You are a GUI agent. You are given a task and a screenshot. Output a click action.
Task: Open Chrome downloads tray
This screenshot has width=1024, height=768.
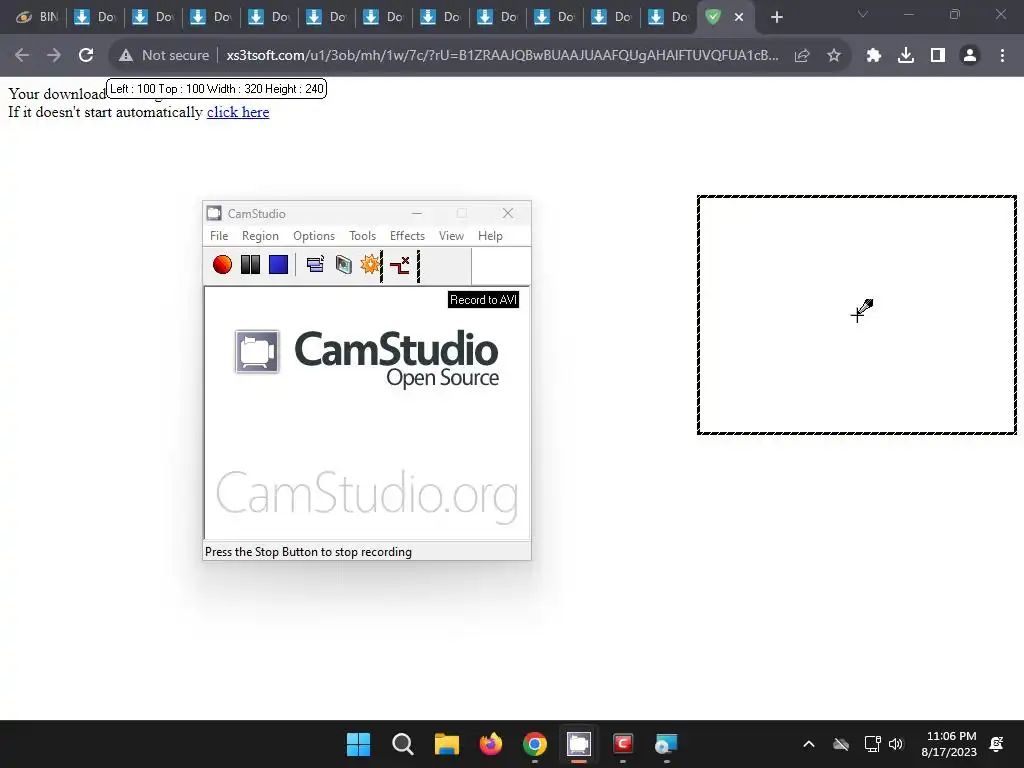(x=906, y=56)
